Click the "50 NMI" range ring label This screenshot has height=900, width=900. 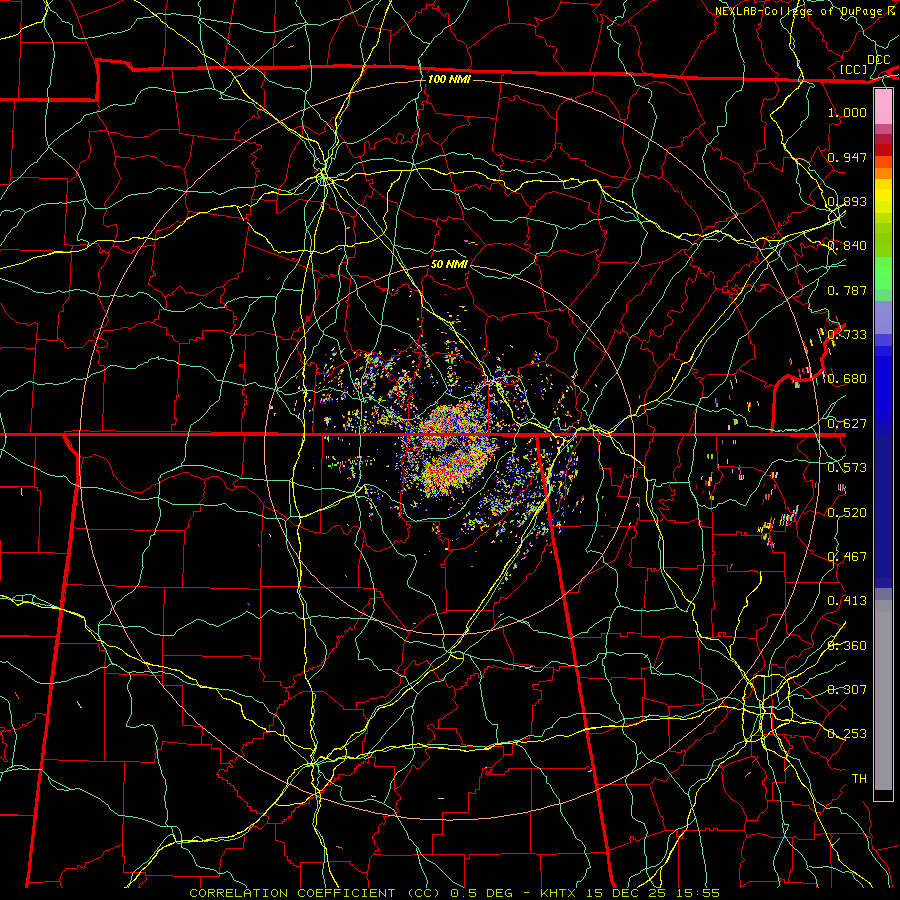(449, 264)
